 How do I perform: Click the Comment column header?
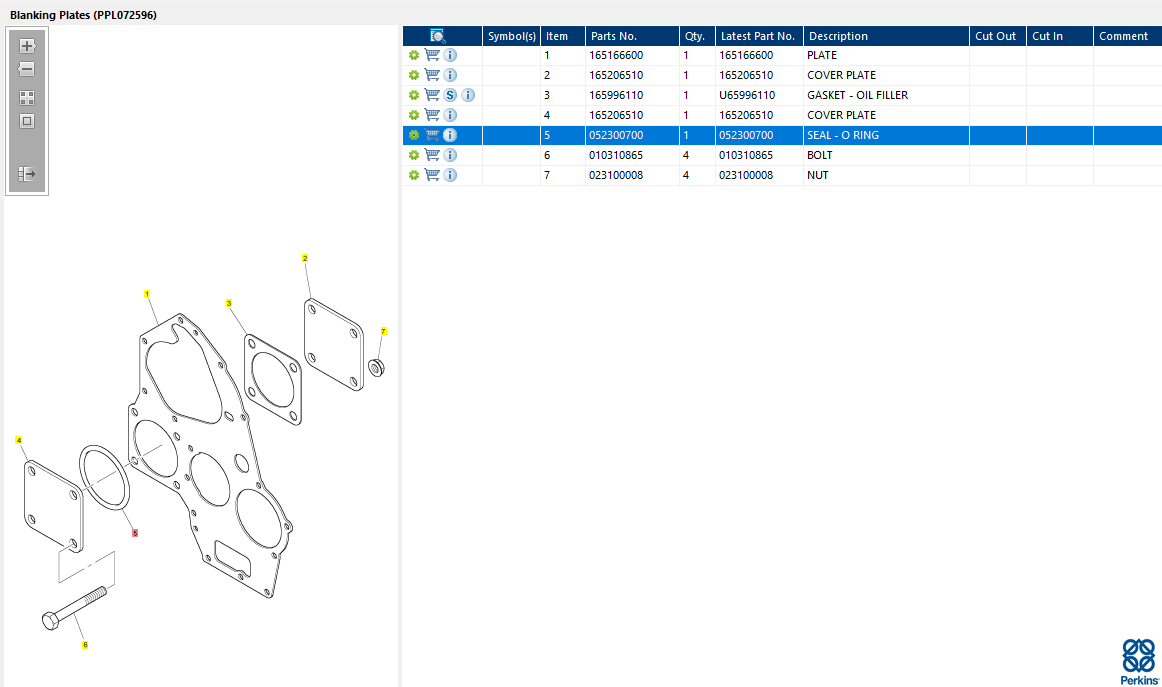[1127, 36]
